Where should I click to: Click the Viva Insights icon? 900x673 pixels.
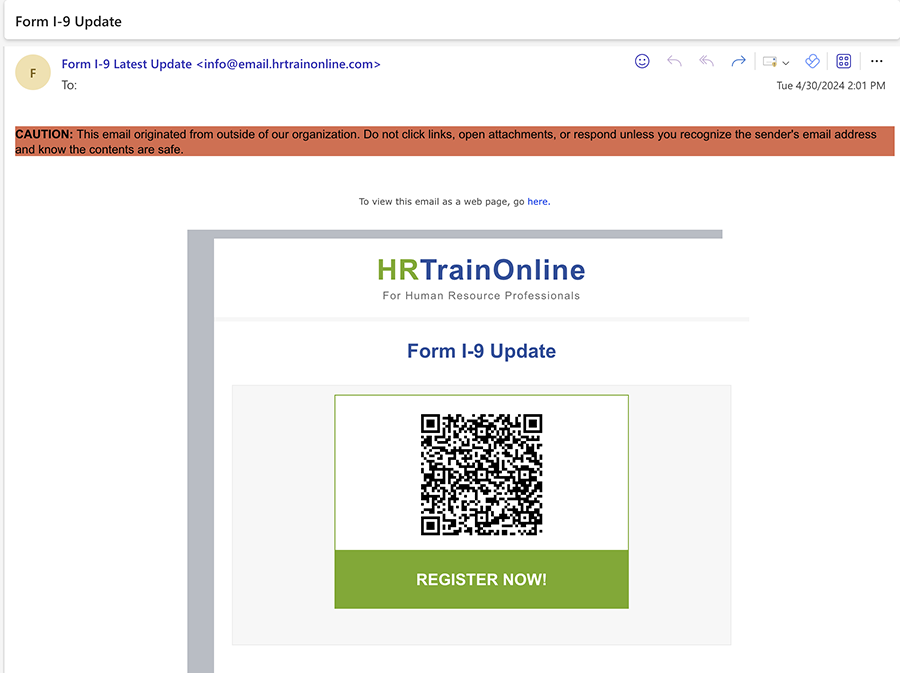click(x=812, y=61)
